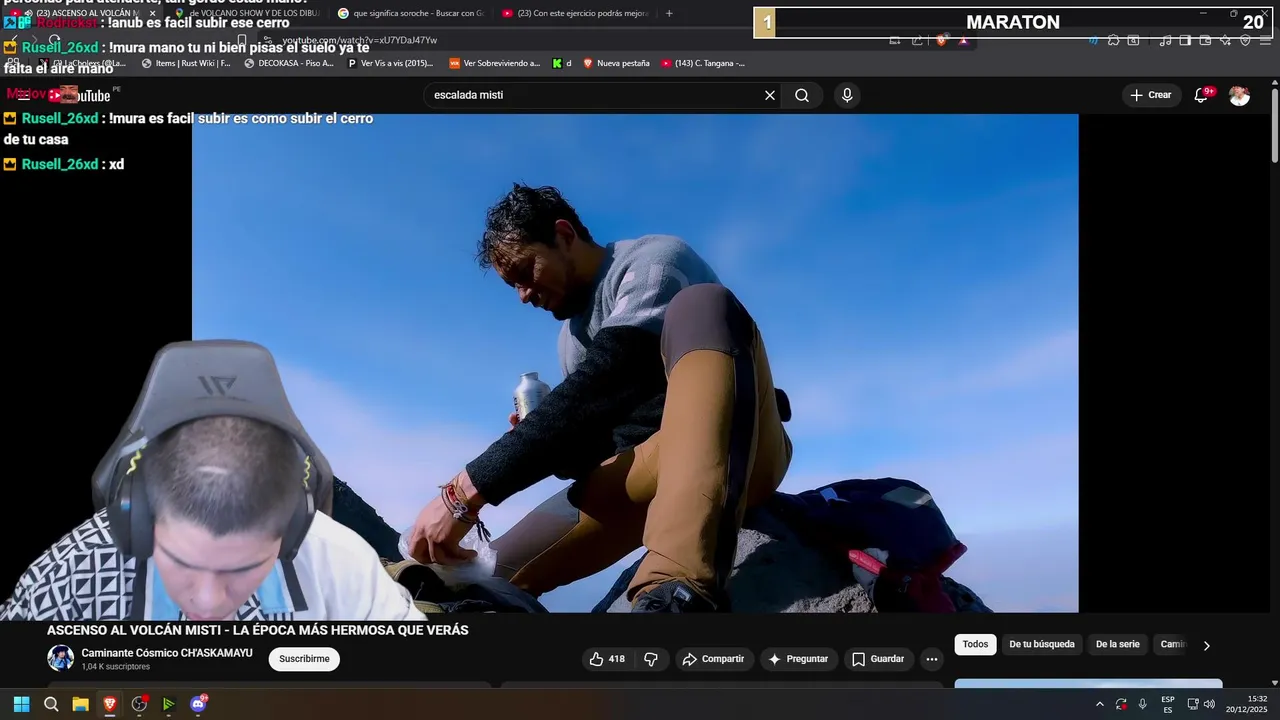The width and height of the screenshot is (1280, 720).
Task: Open the C. Tangana bookmark
Action: point(703,63)
